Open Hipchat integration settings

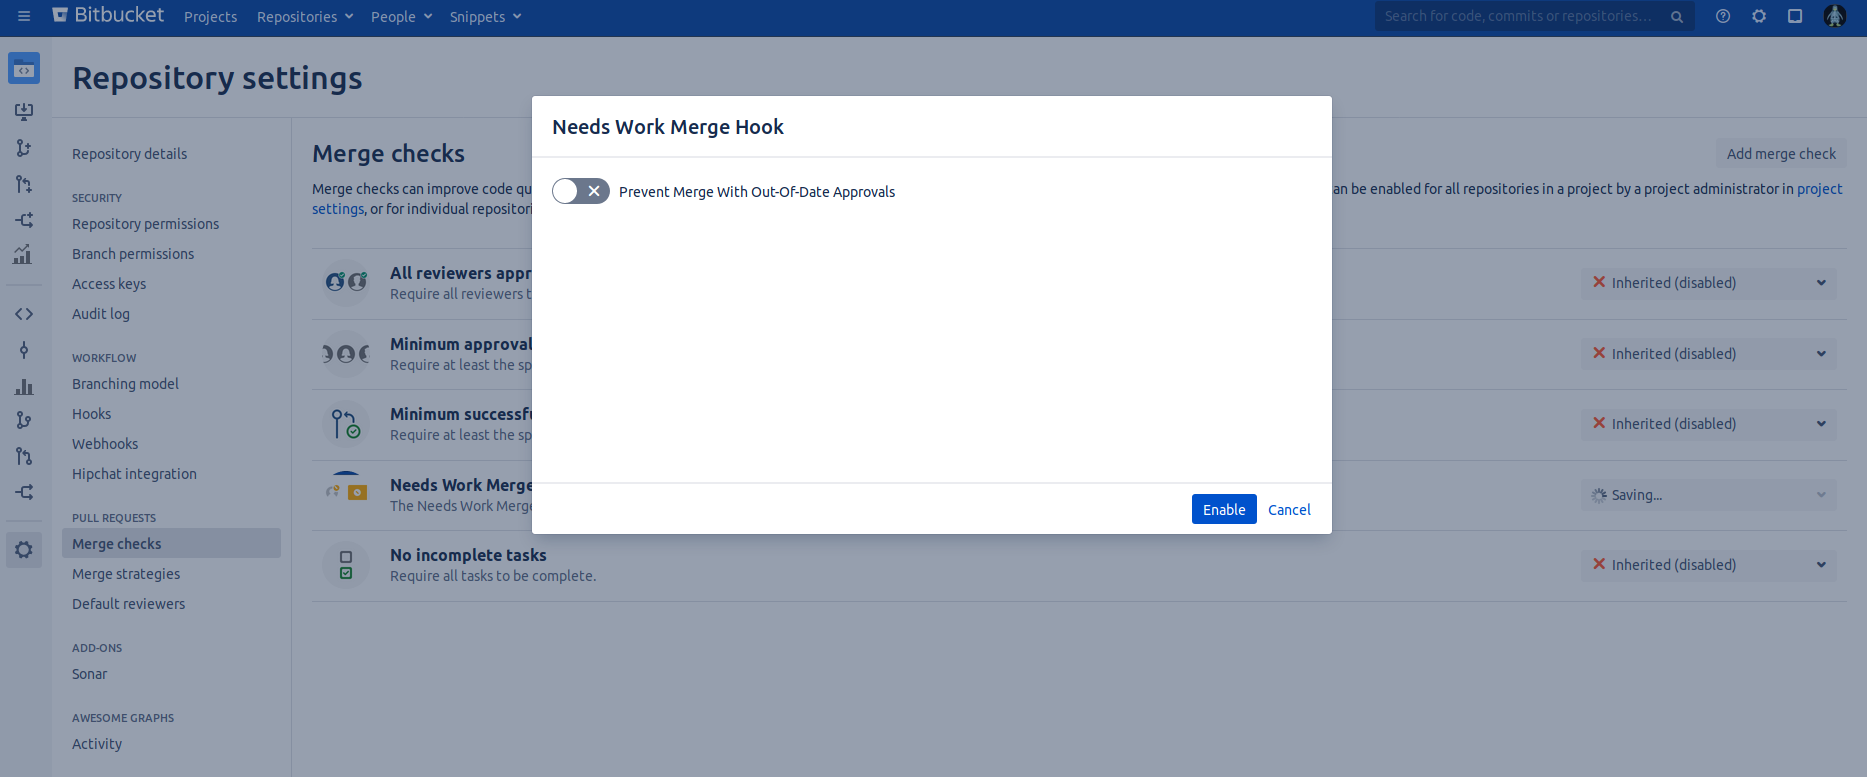(x=134, y=474)
